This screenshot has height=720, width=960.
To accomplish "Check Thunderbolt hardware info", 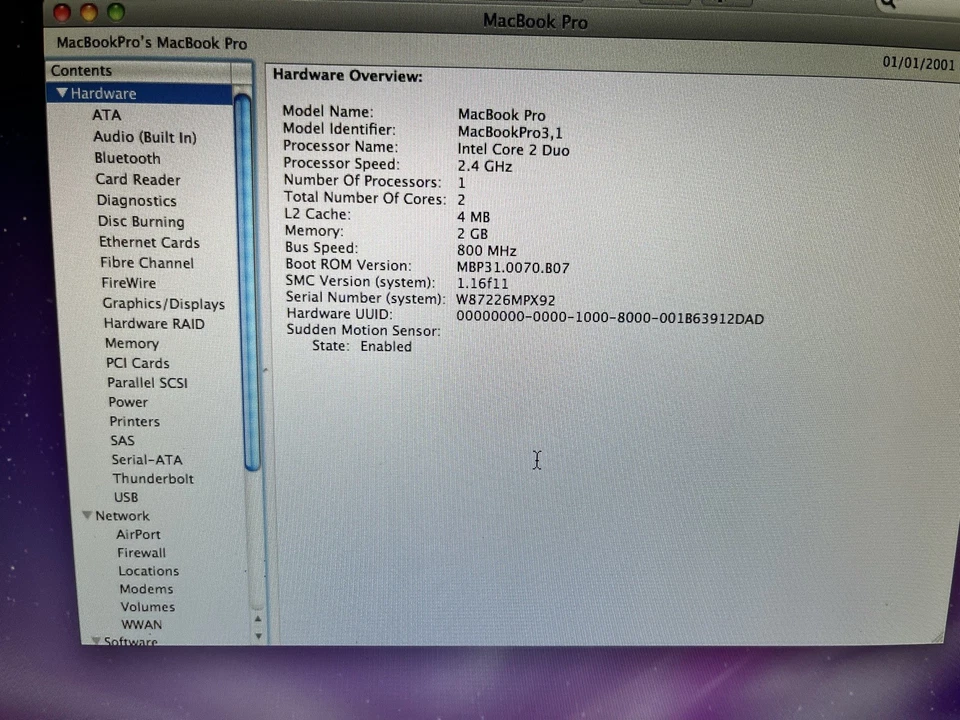I will point(153,478).
